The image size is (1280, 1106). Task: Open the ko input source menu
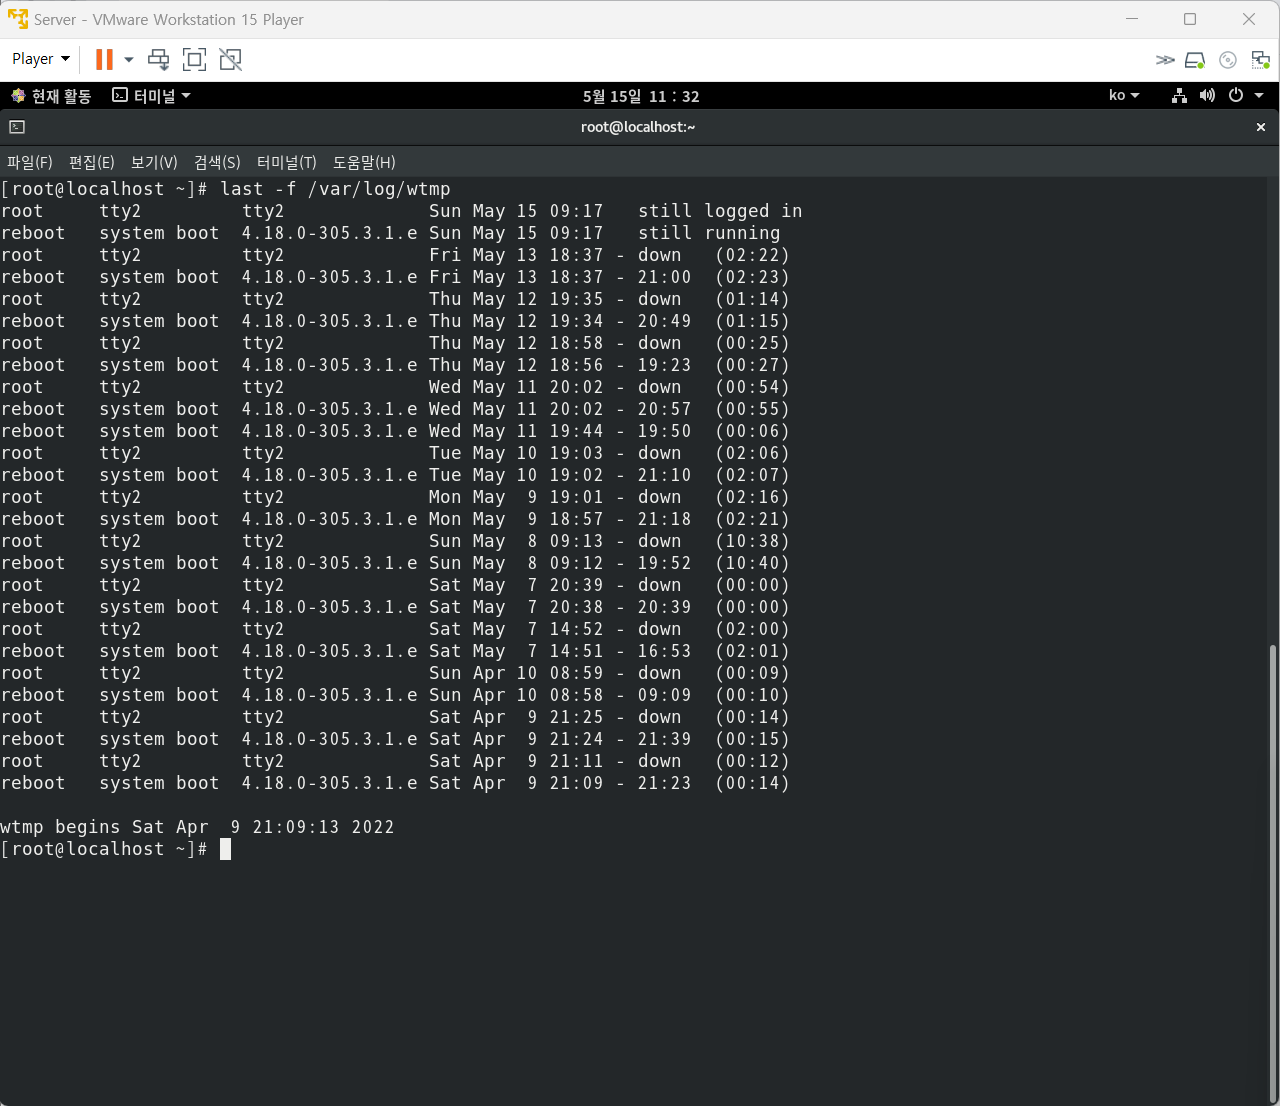[1124, 96]
